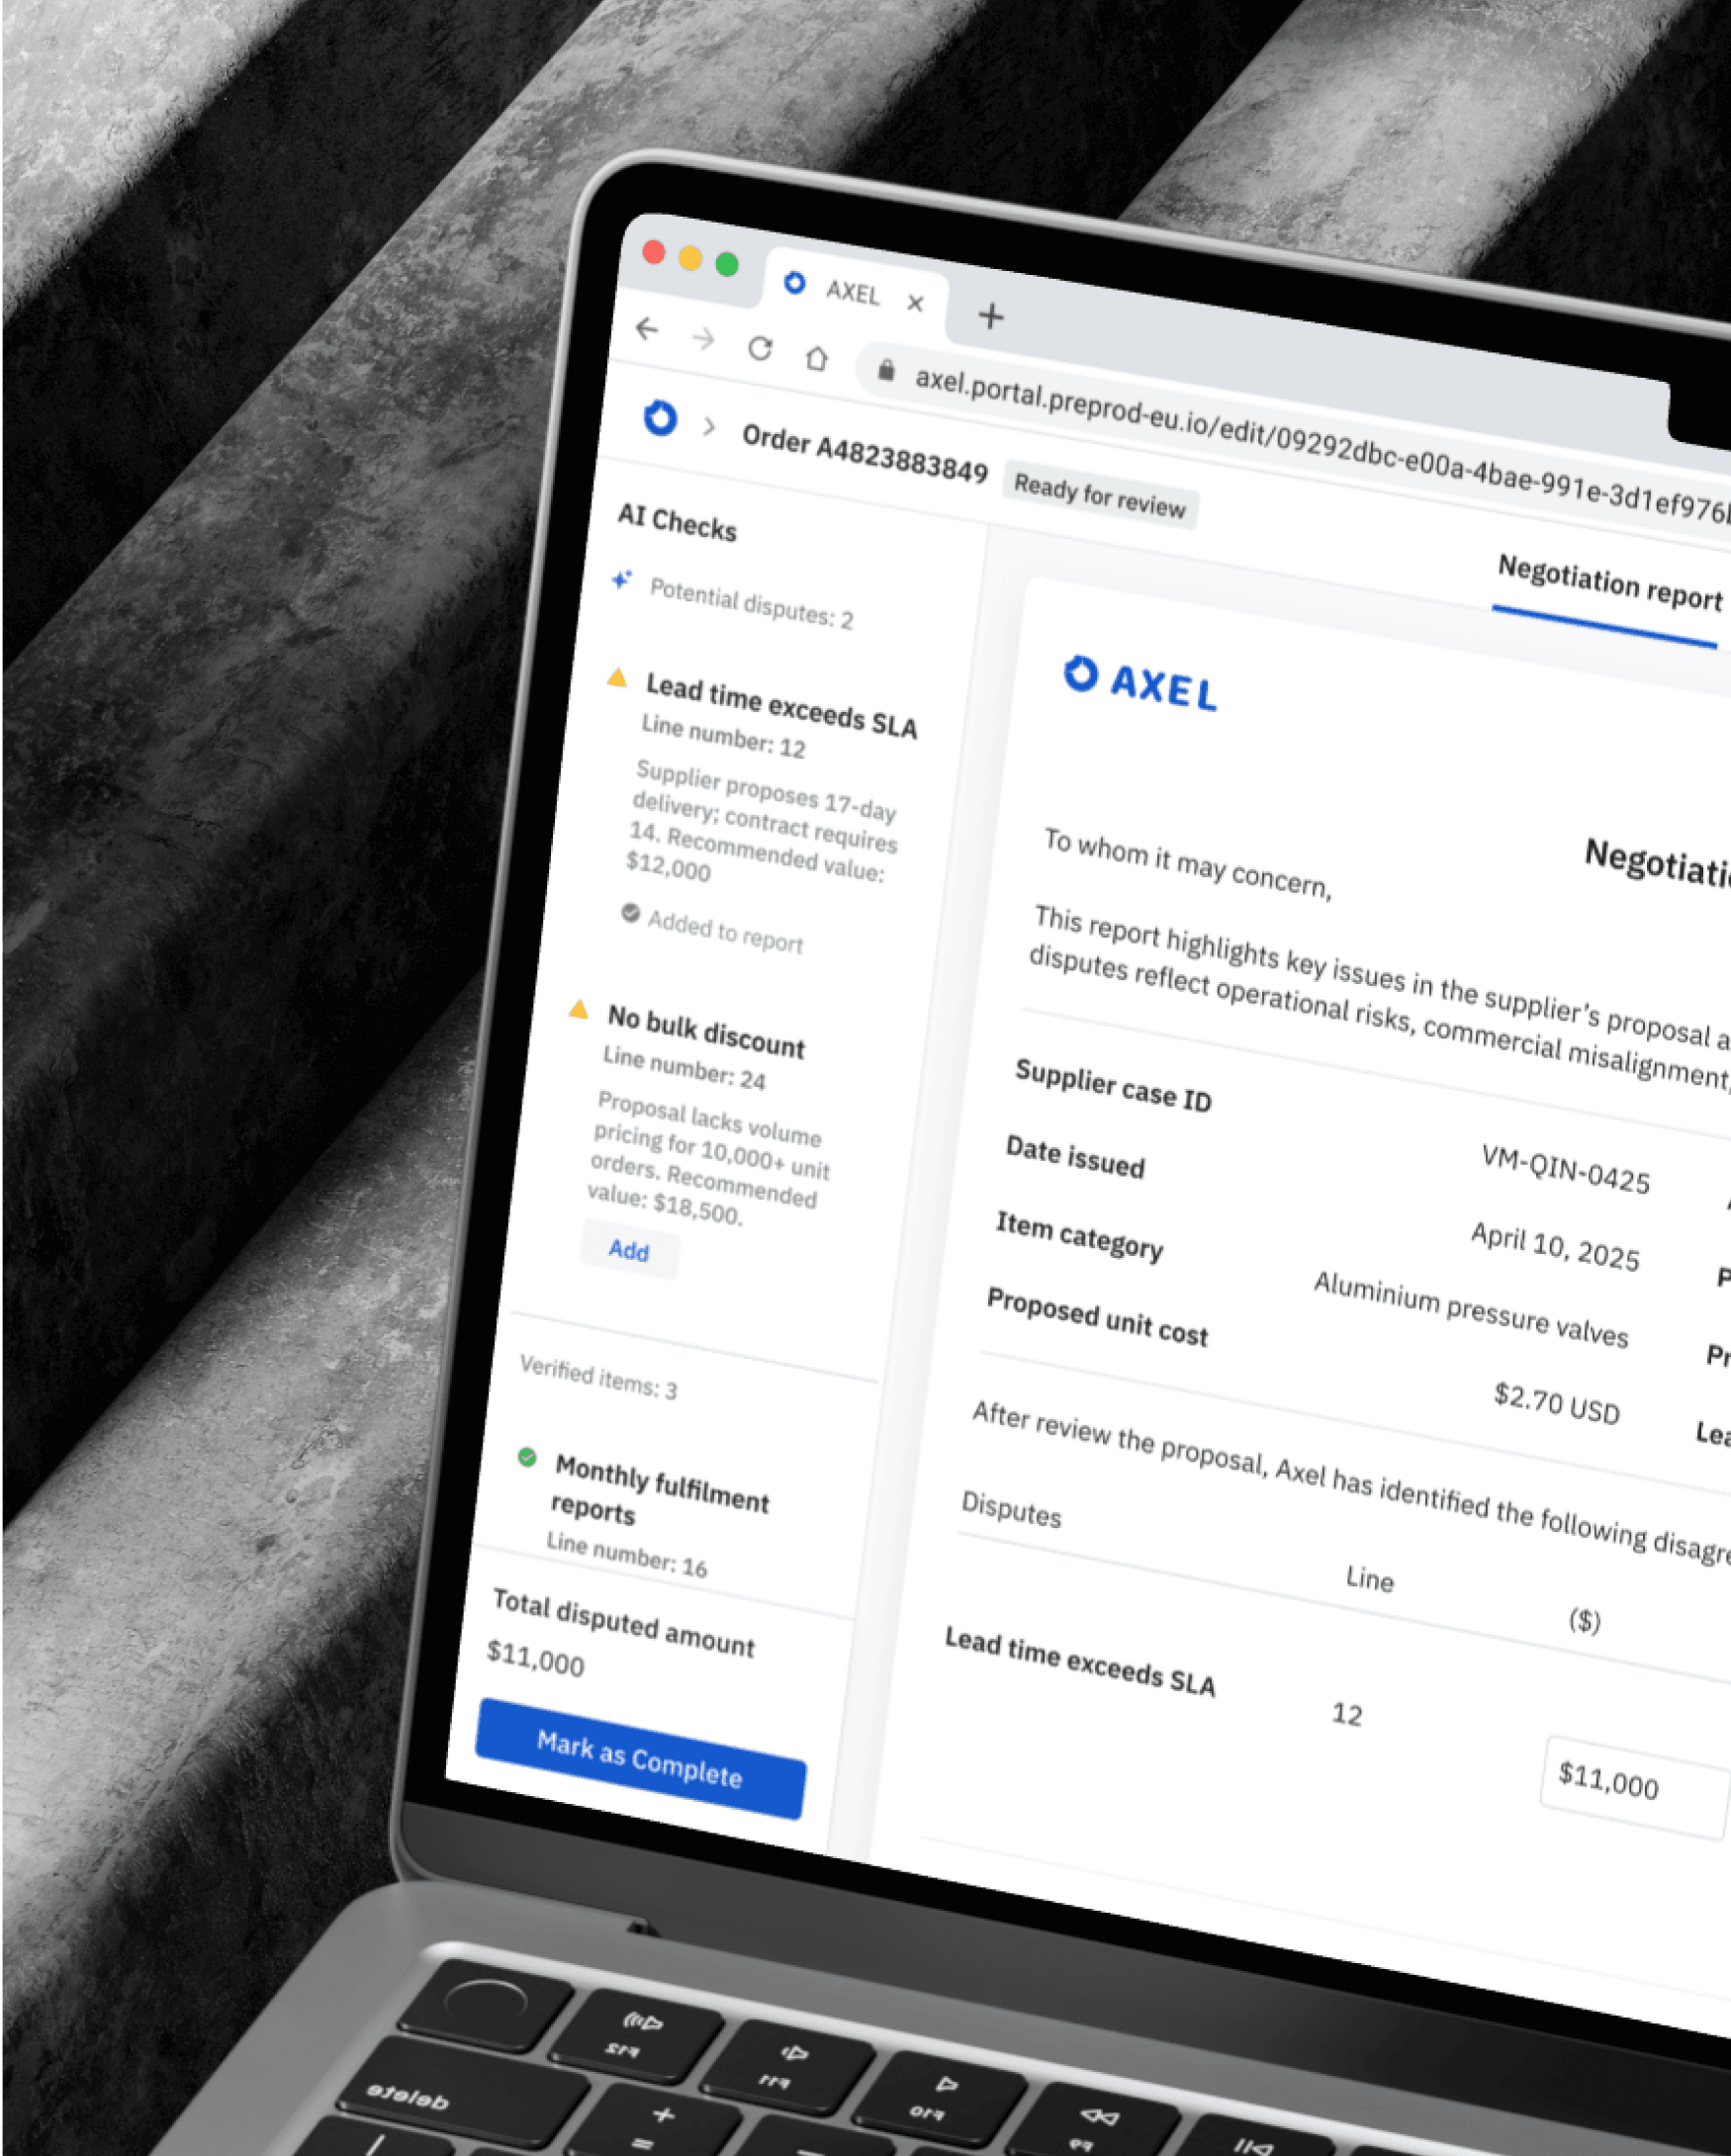Click the Line column header in Disputes
This screenshot has width=1731, height=2156.
[1369, 1578]
